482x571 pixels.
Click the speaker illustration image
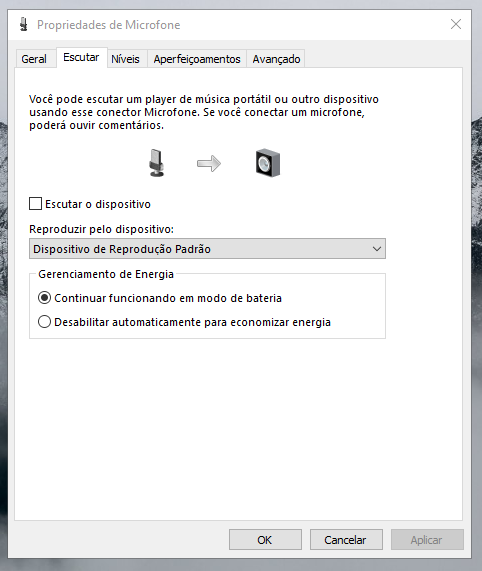(x=268, y=163)
